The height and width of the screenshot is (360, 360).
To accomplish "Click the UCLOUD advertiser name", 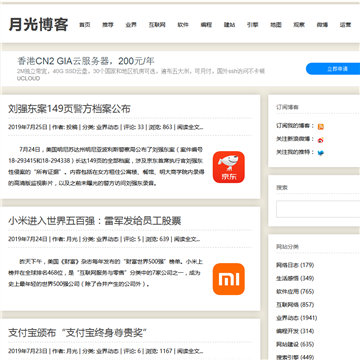I will [28, 79].
